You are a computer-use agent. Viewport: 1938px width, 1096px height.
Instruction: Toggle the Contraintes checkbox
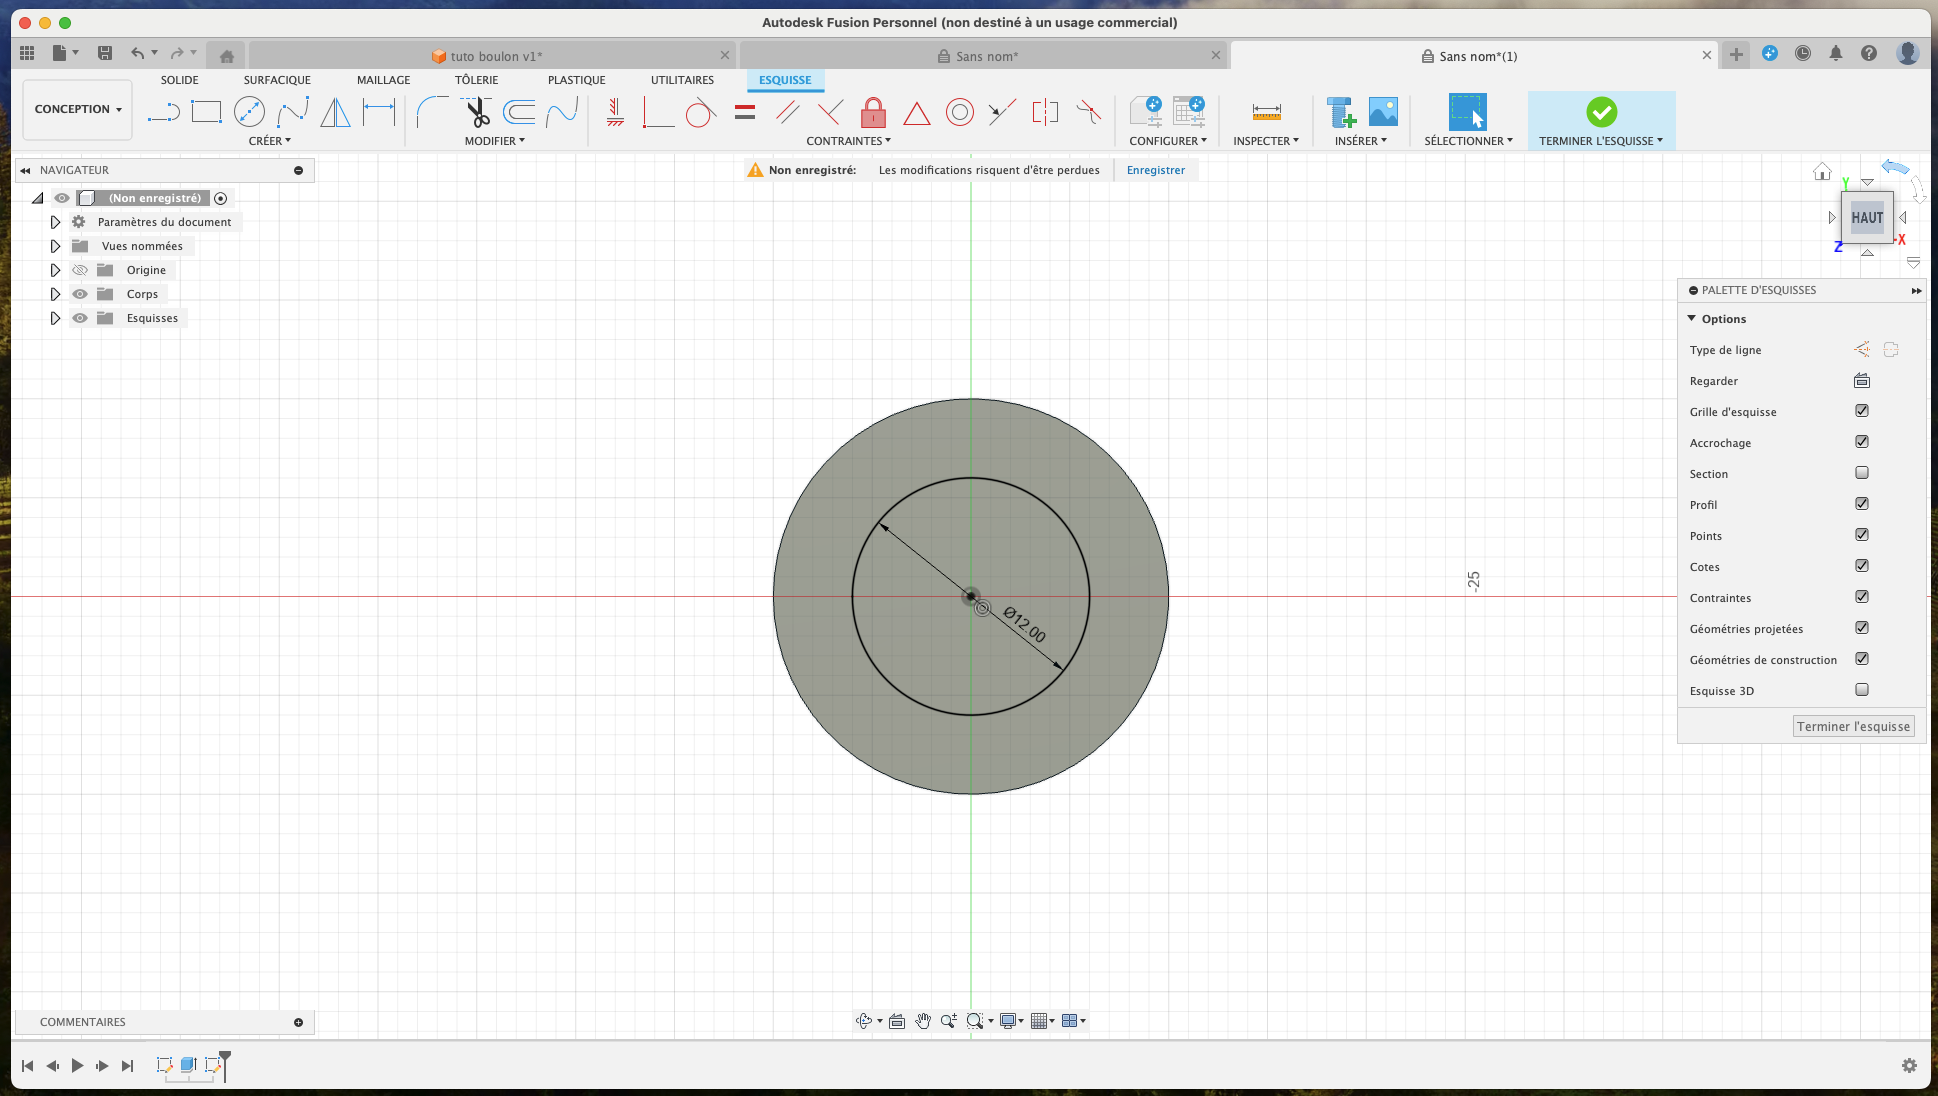click(x=1862, y=597)
